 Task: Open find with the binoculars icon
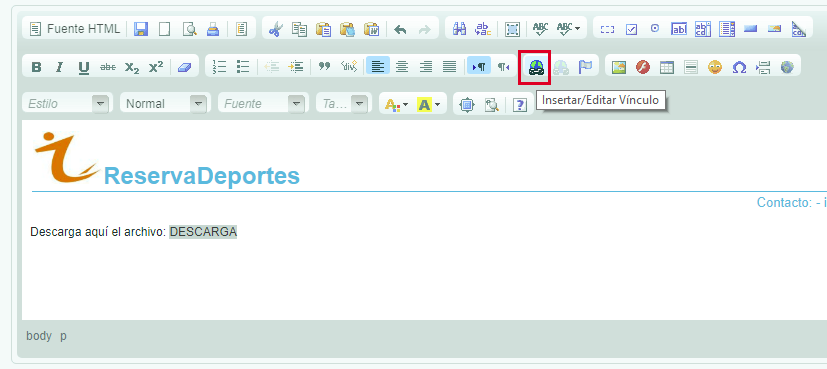point(459,28)
